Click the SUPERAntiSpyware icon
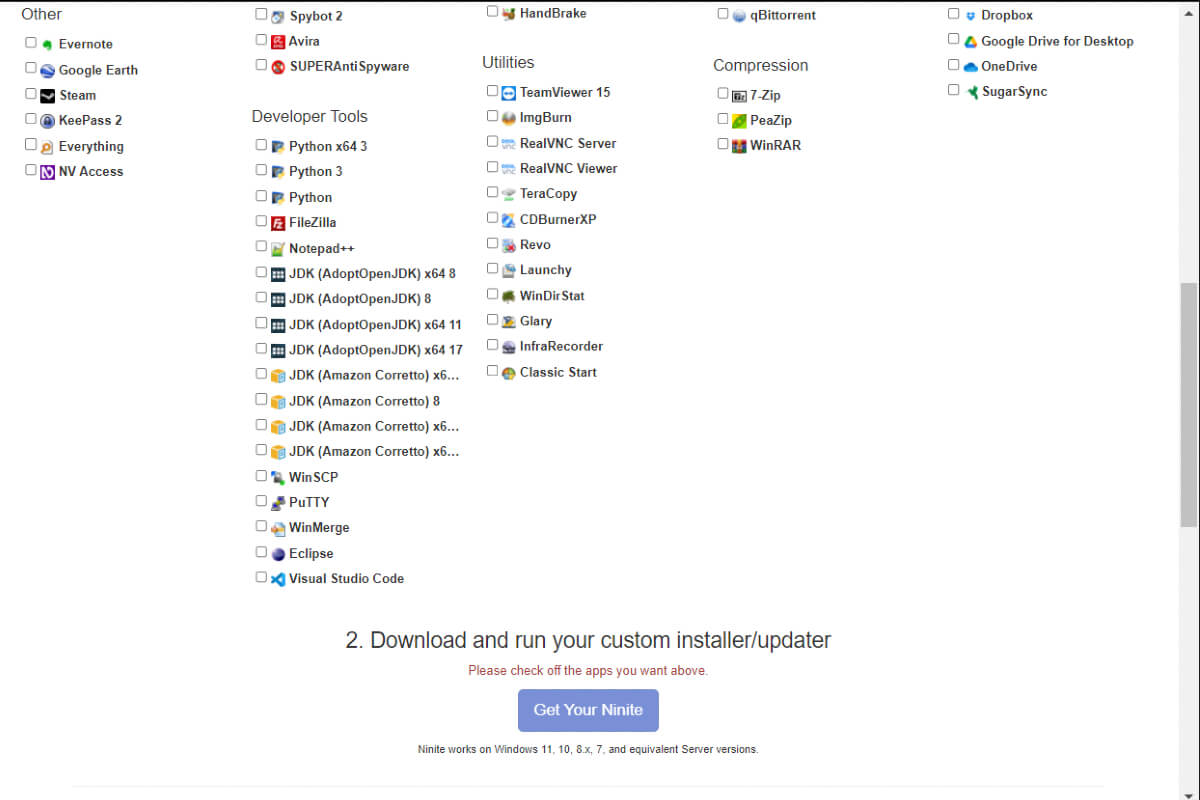The image size is (1200, 800). coord(277,67)
